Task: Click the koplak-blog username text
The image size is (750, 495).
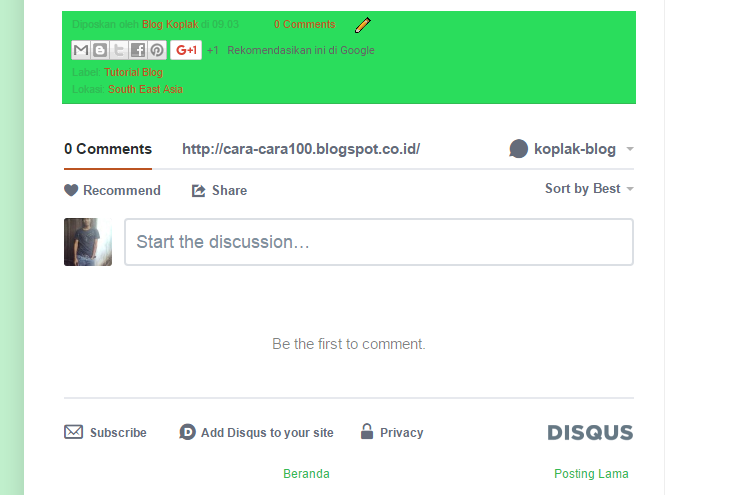Action: click(x=574, y=149)
